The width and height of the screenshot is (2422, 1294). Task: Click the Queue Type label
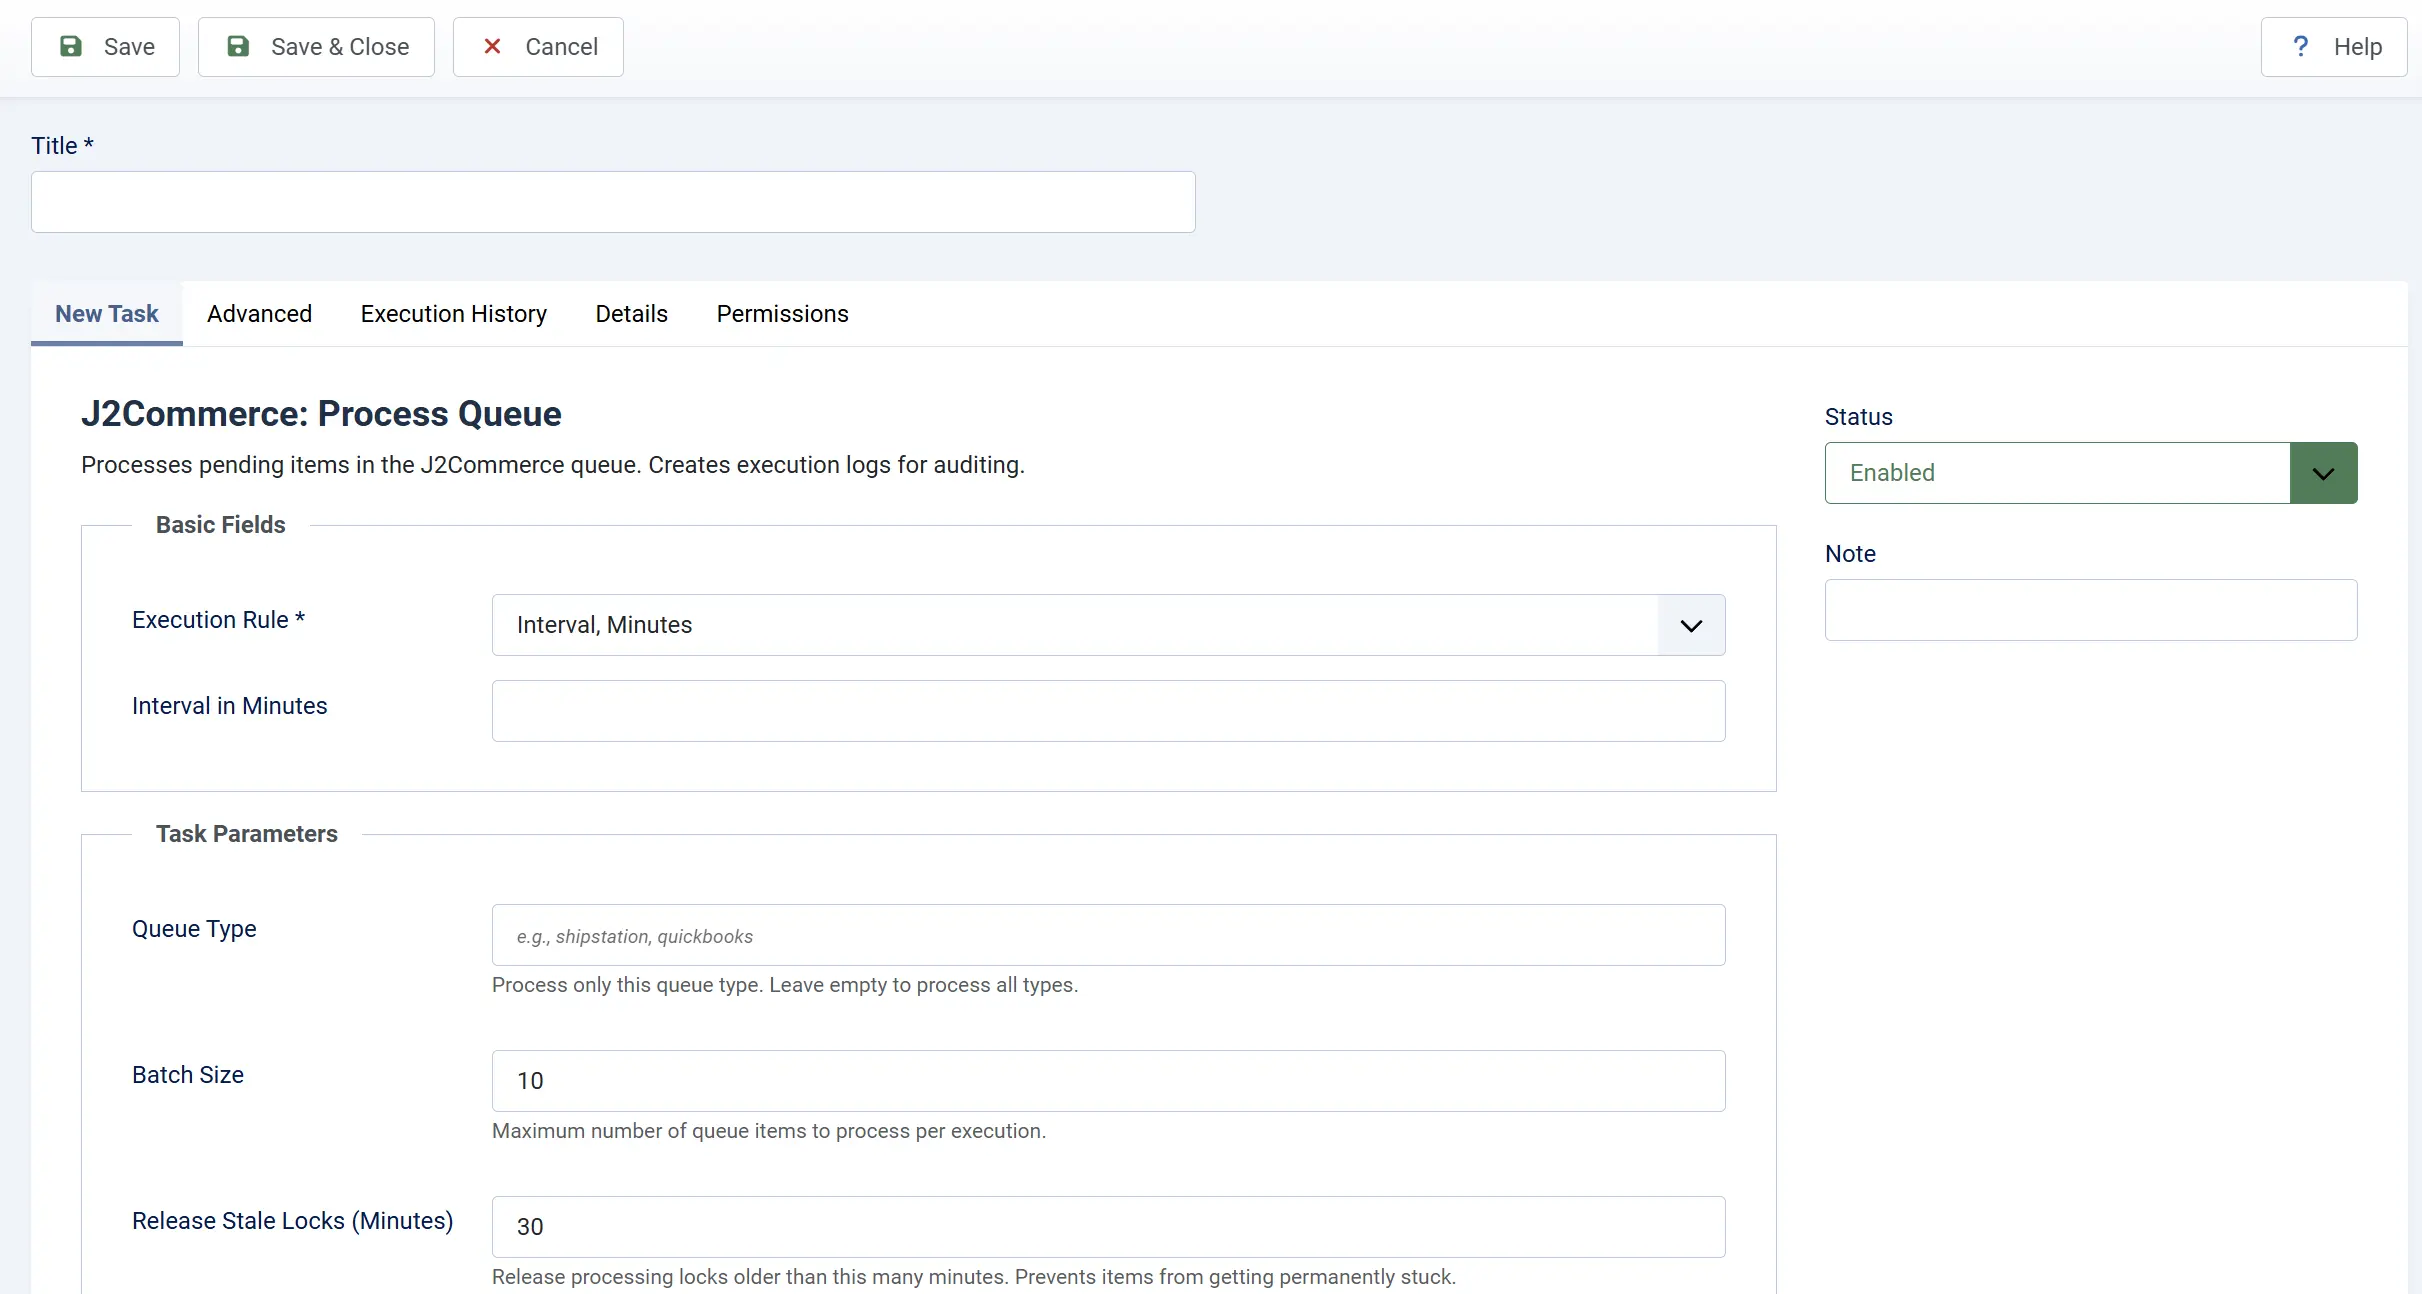tap(194, 929)
